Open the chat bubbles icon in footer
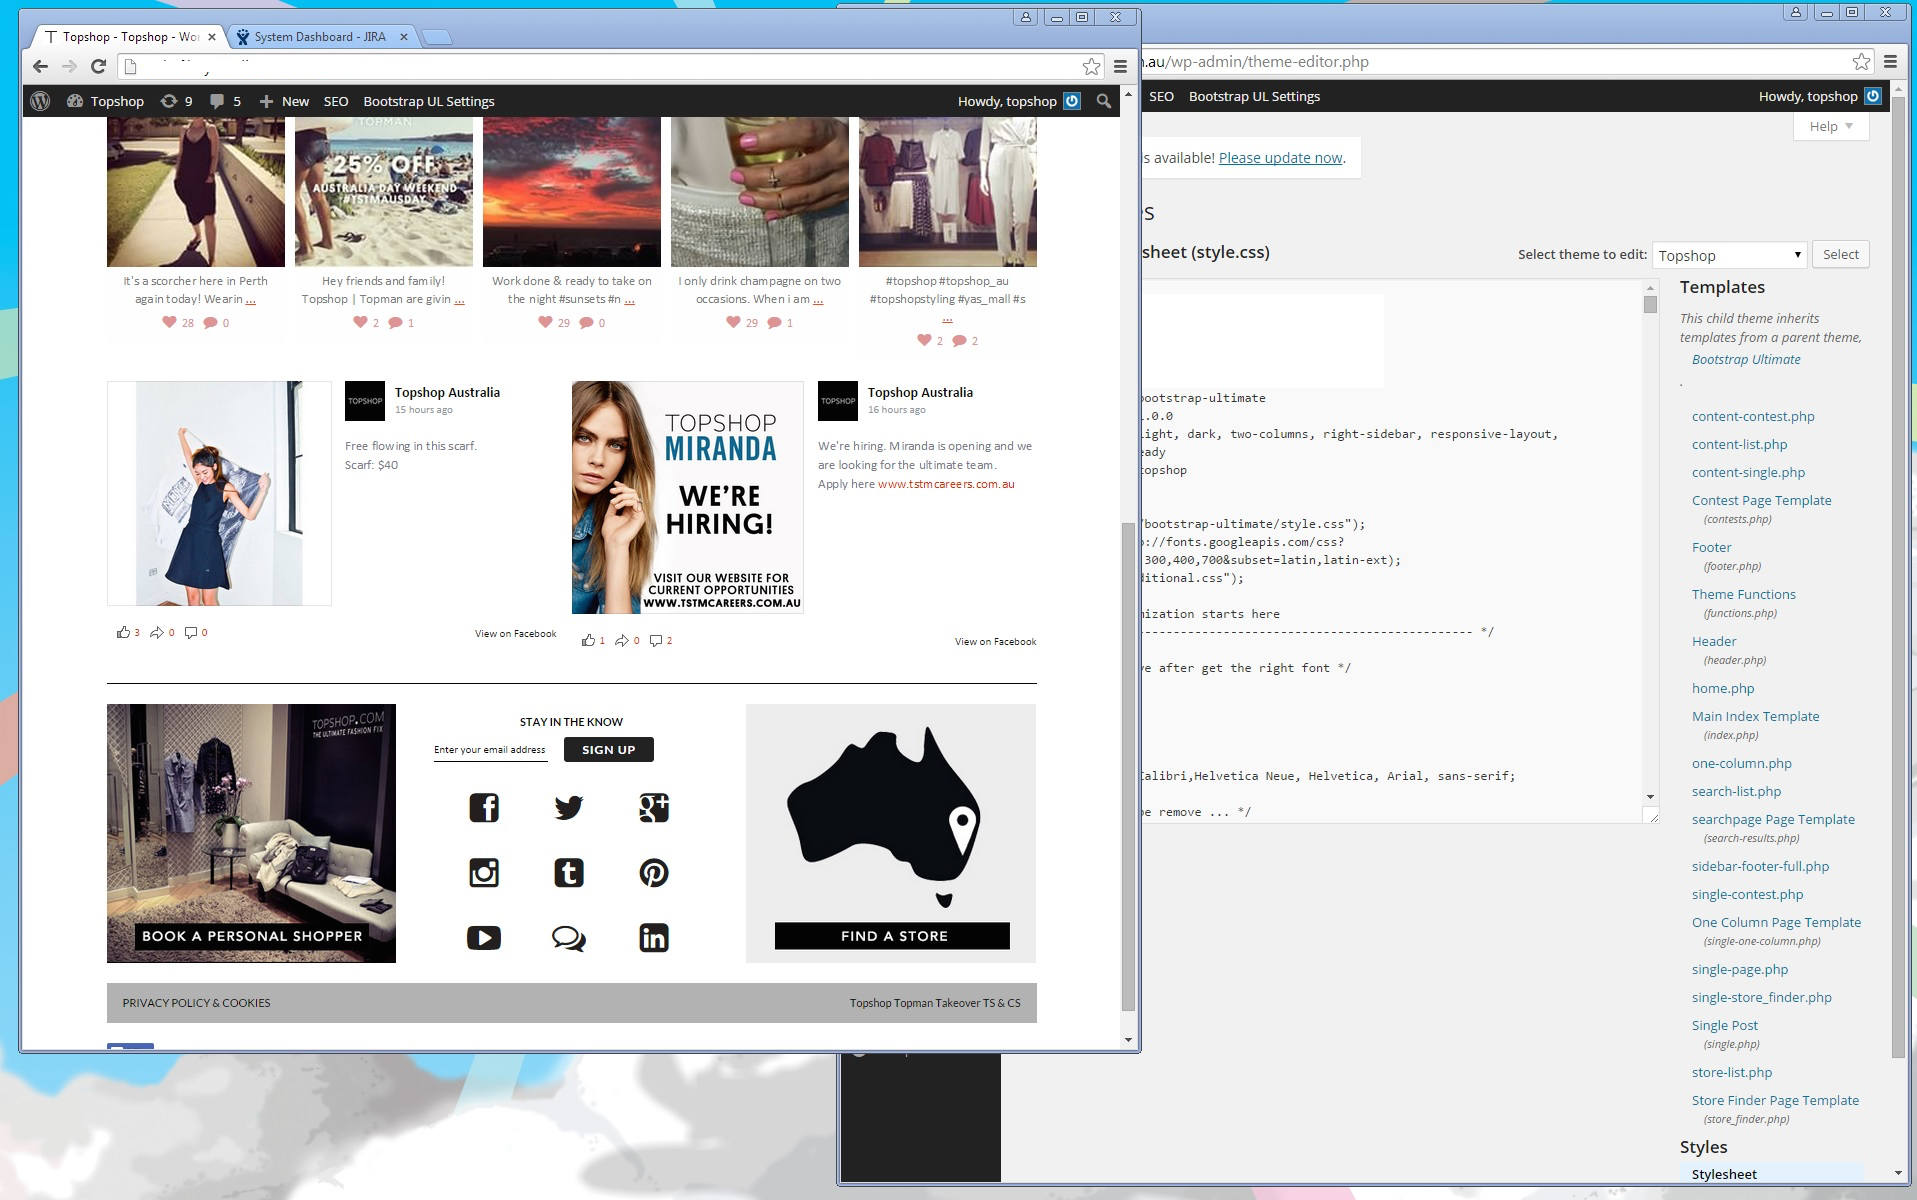This screenshot has width=1917, height=1200. [x=569, y=938]
